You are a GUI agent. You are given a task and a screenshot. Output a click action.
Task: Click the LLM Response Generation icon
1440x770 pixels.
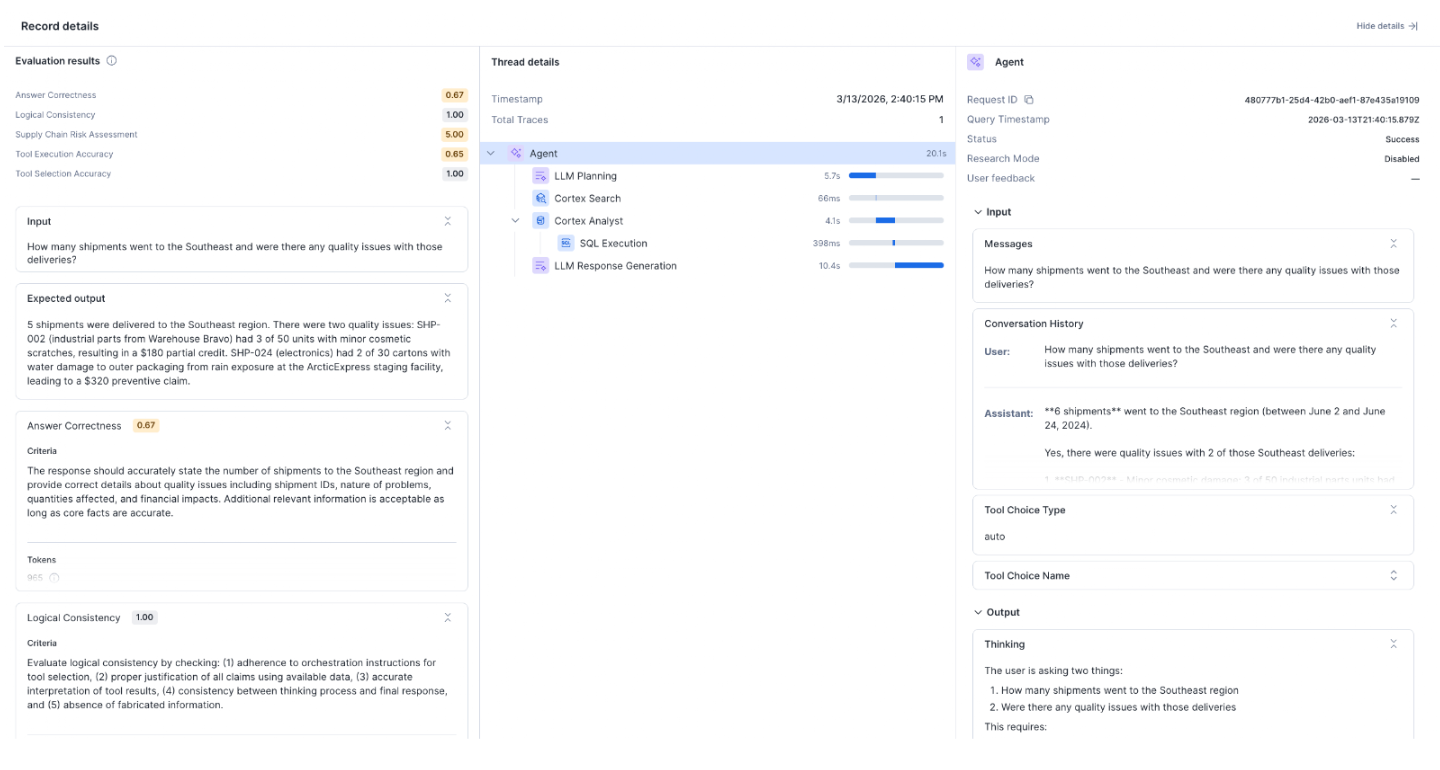click(x=540, y=266)
